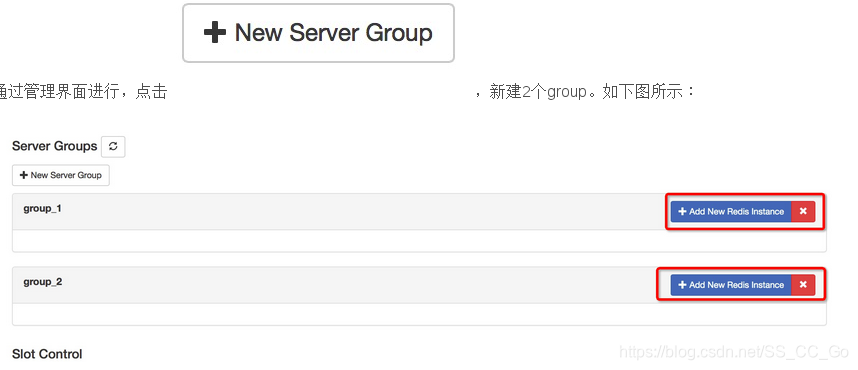Add New Redis Instance to group_1
858x370 pixels.
(x=731, y=211)
